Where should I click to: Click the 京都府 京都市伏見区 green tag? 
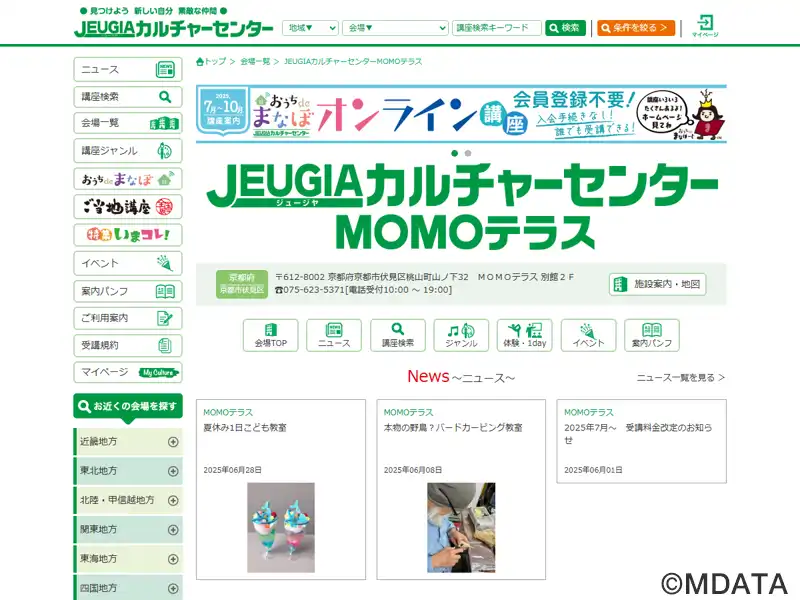(242, 284)
